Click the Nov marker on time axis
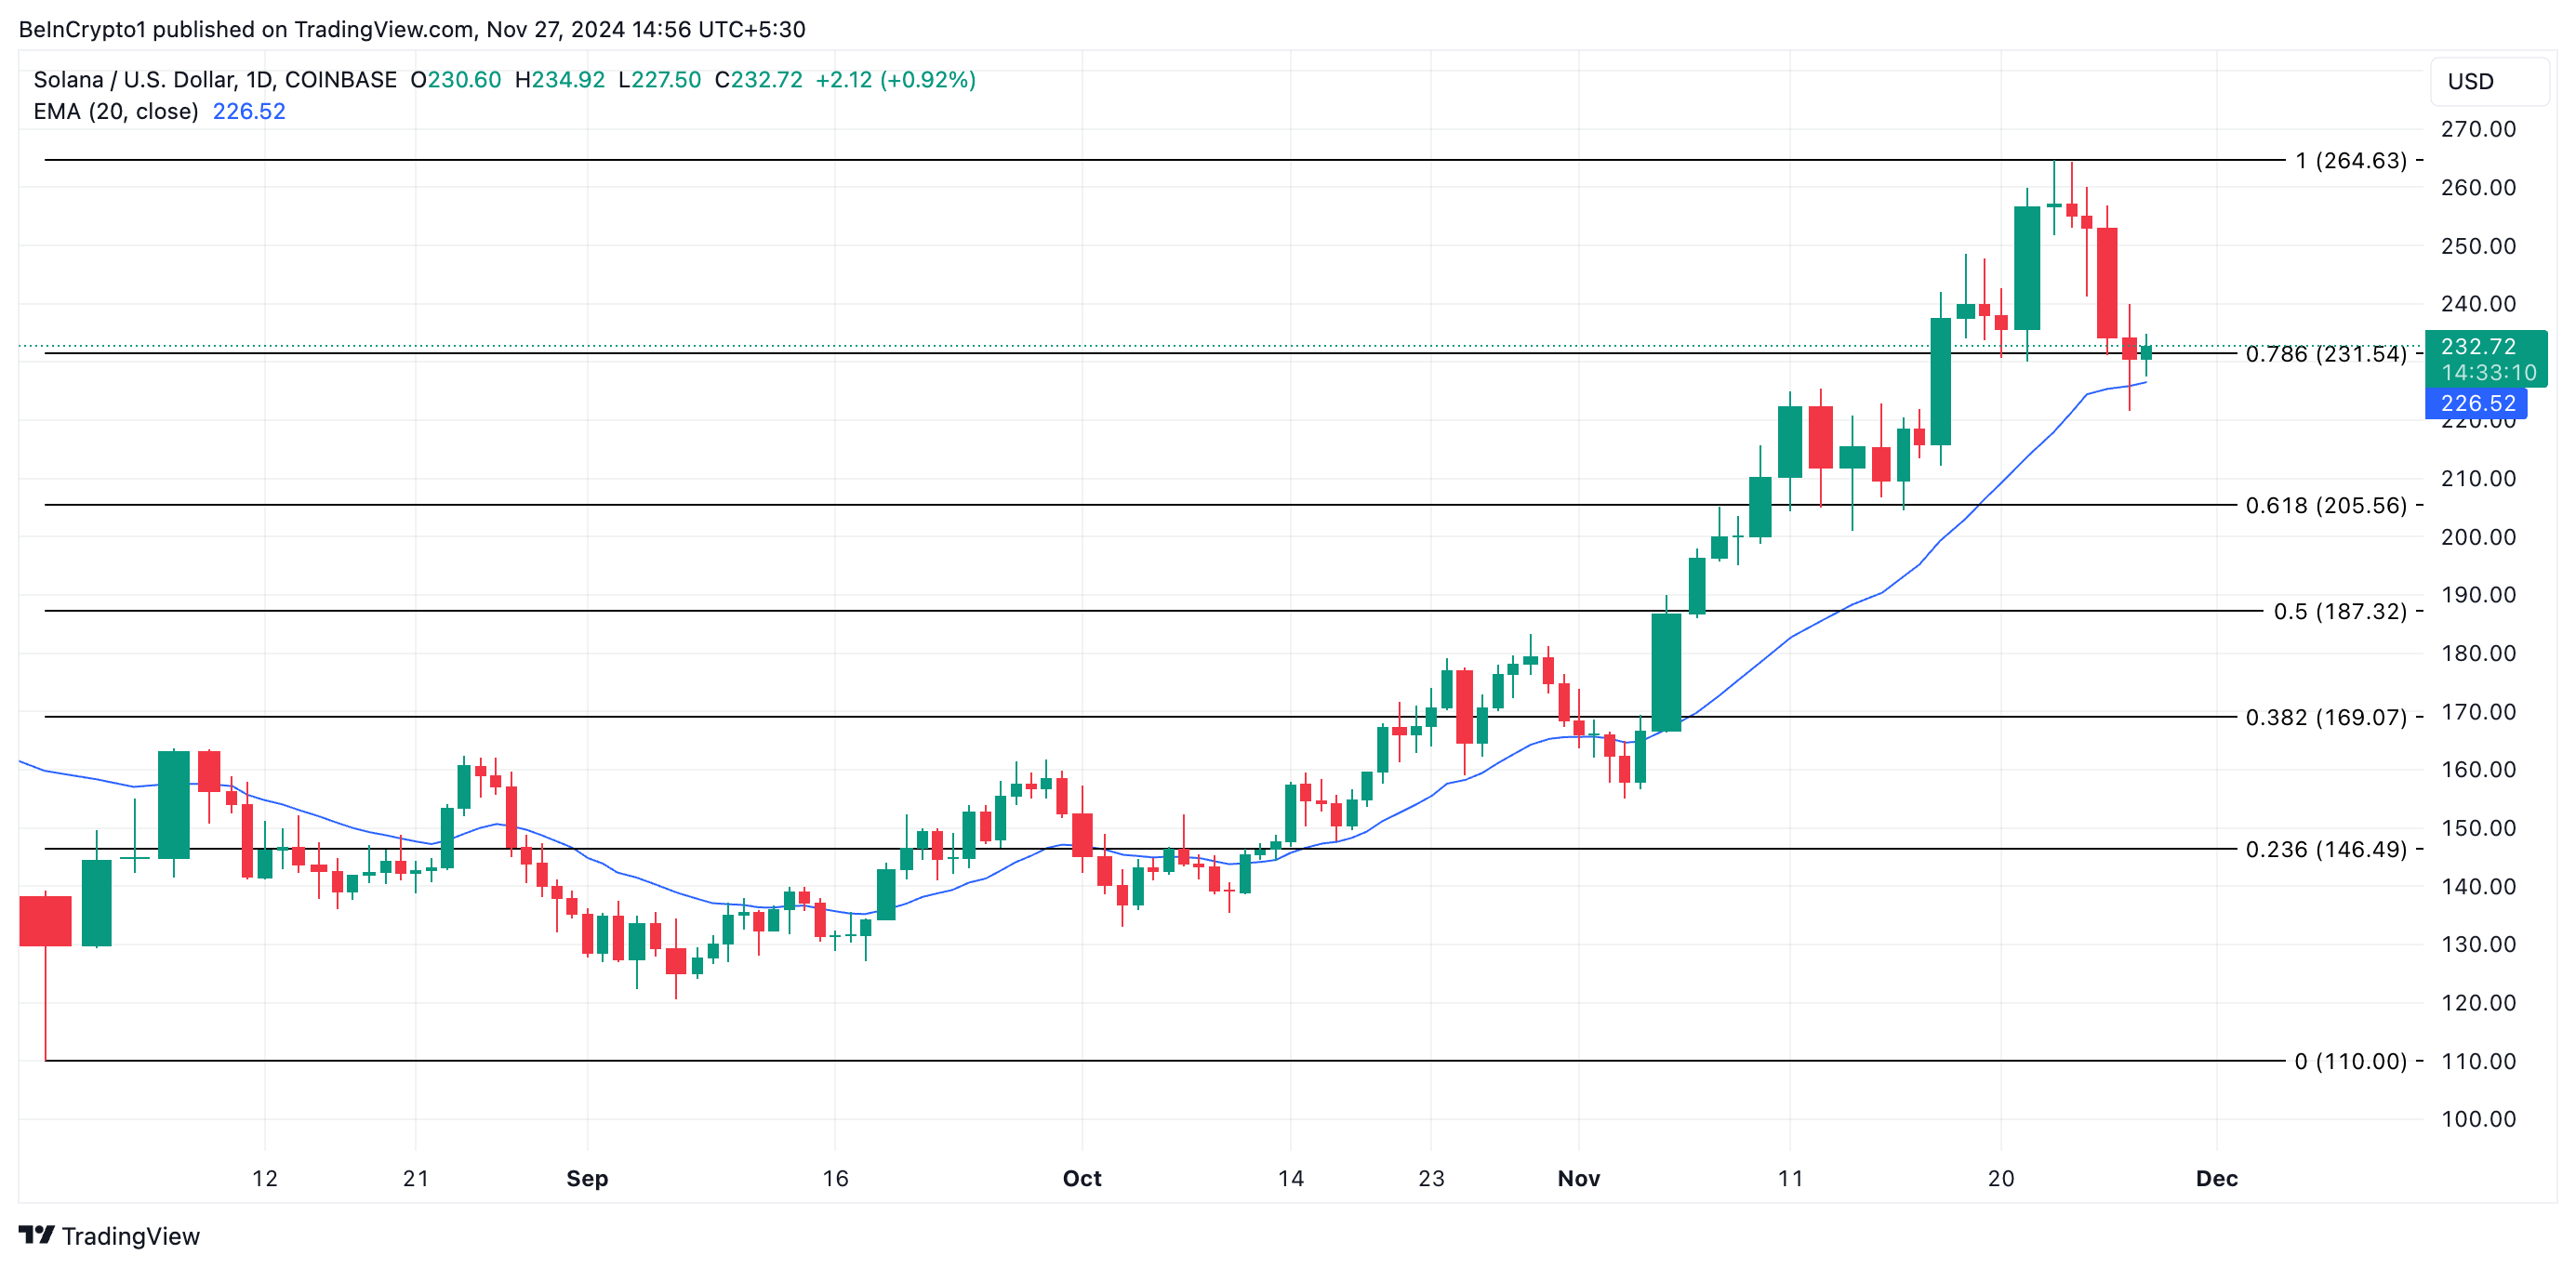Screen dimensions: 2576x1268 tap(1578, 1178)
